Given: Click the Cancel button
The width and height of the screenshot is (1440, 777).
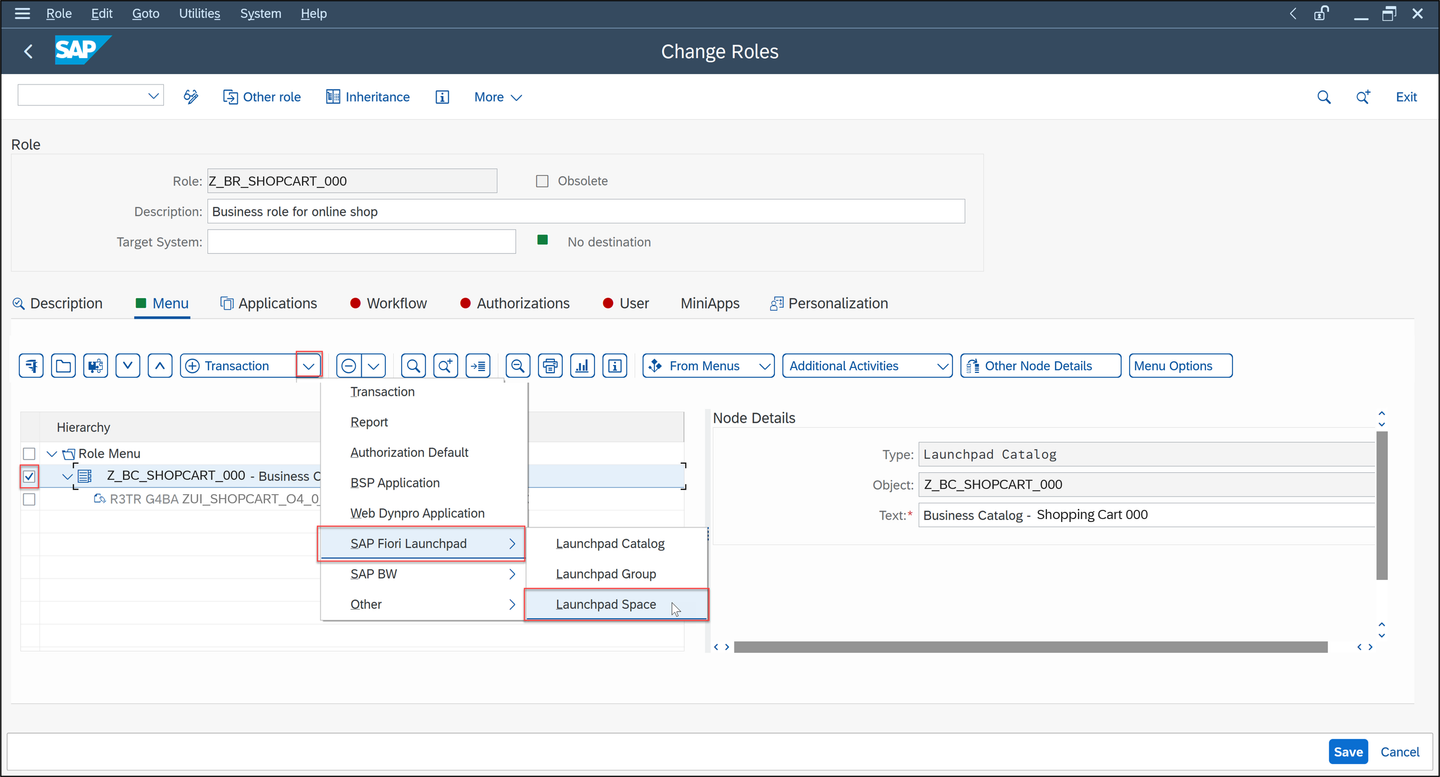Looking at the screenshot, I should tap(1400, 752).
